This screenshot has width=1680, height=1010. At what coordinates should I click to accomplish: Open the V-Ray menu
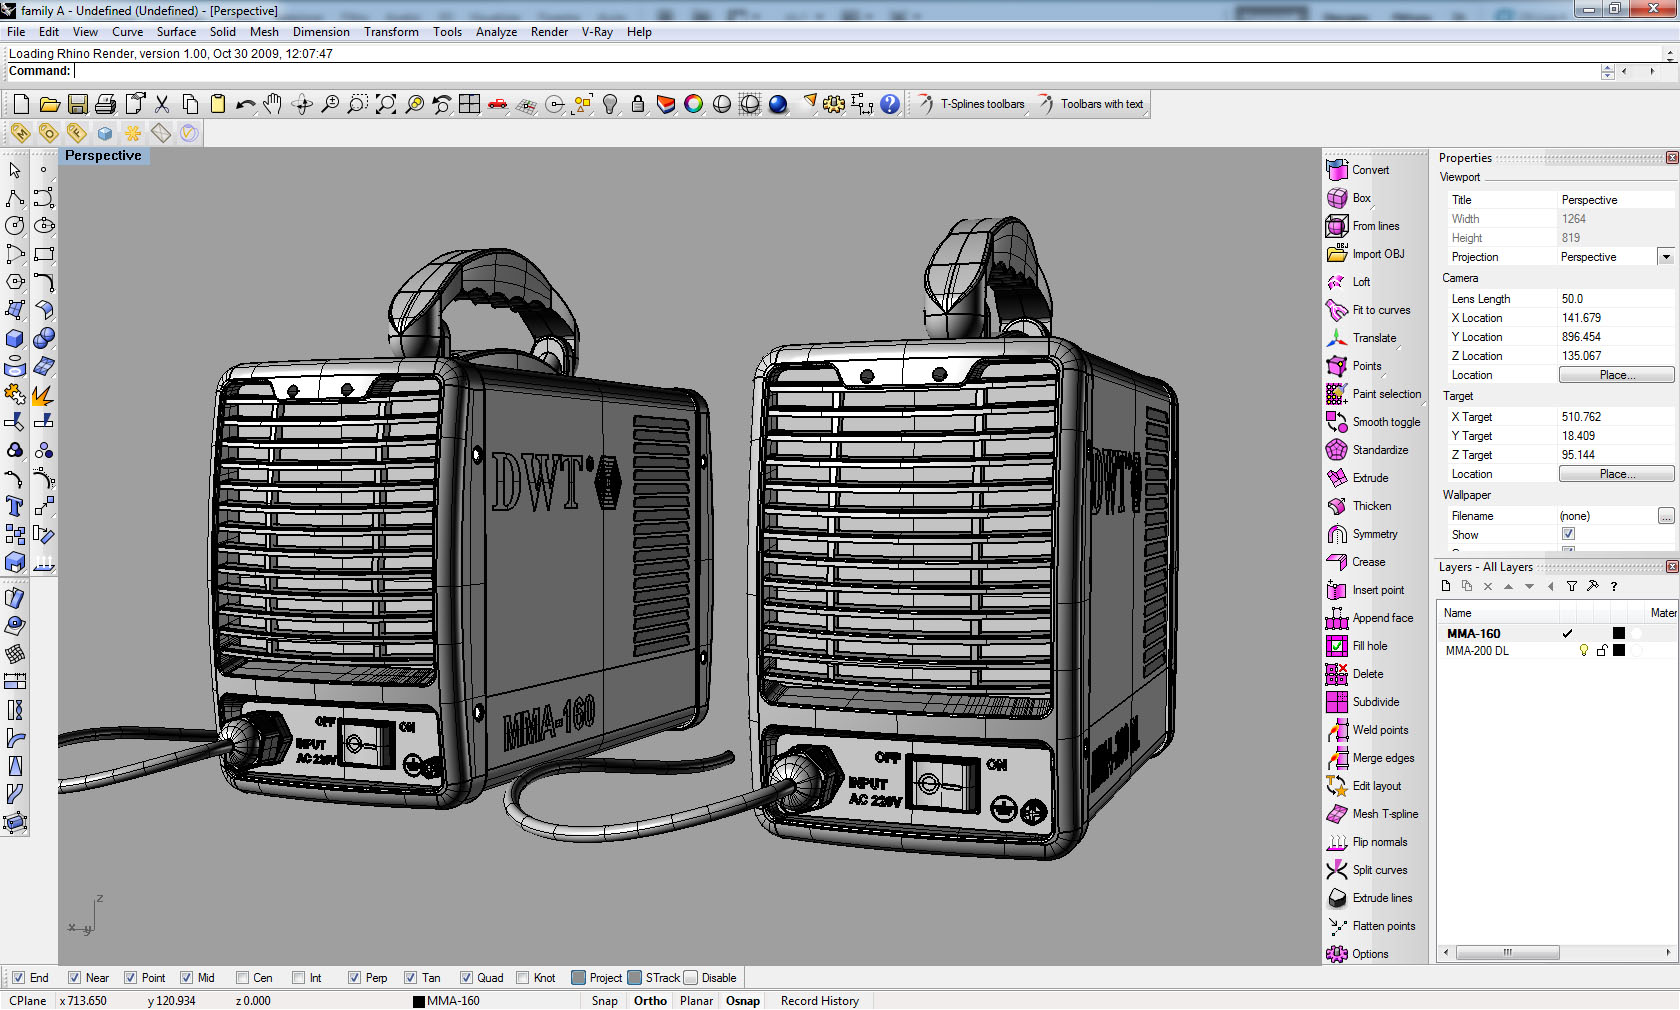tap(597, 32)
